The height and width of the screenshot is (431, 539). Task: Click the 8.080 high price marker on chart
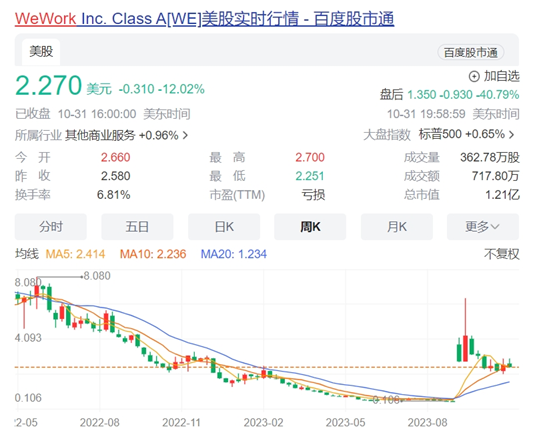[x=97, y=276]
